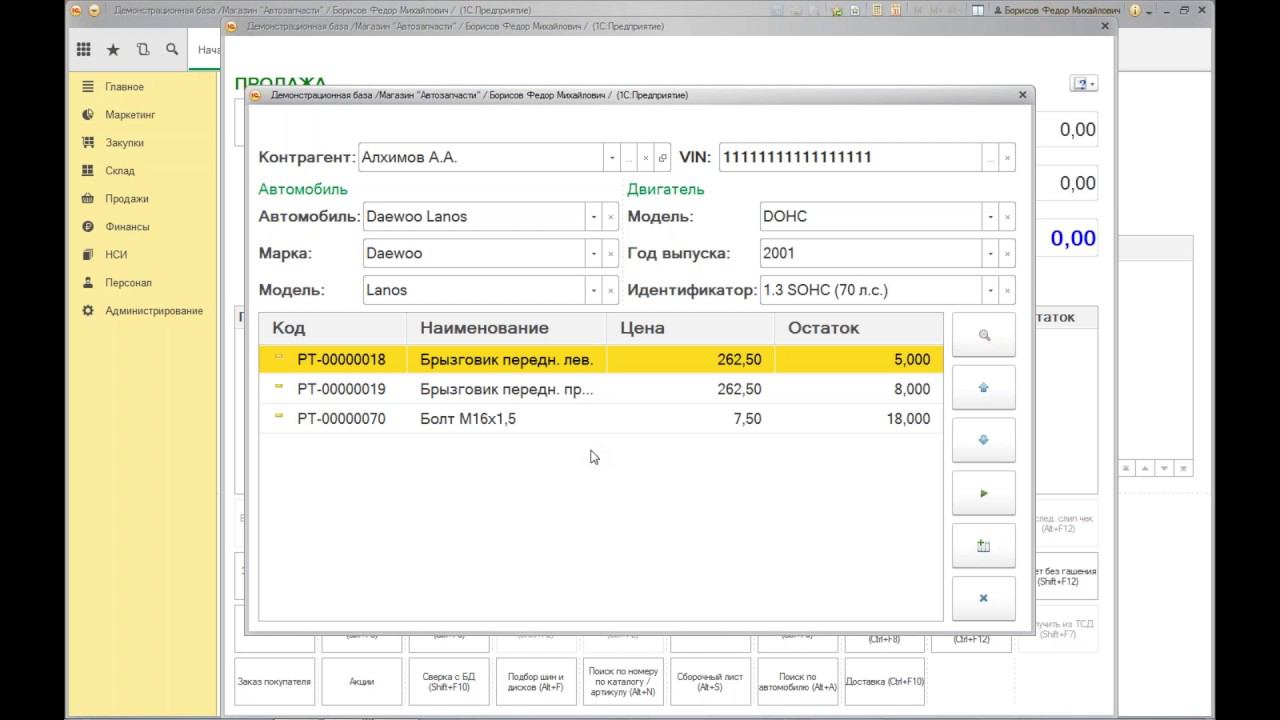1280x720 pixels.
Task: Click the search magnifier in the top toolbar
Action: (172, 49)
